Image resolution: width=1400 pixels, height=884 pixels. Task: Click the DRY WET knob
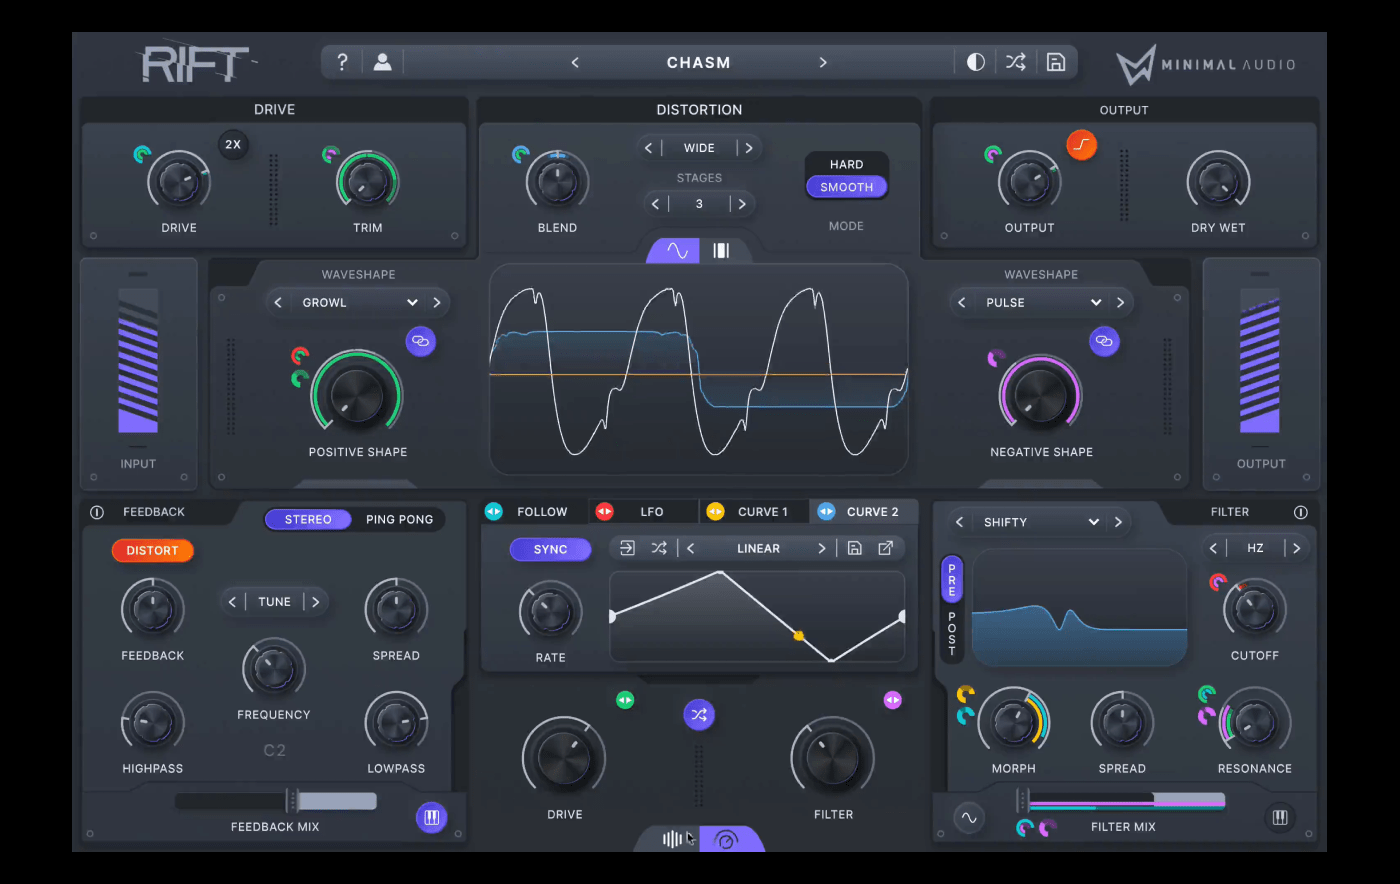point(1218,183)
